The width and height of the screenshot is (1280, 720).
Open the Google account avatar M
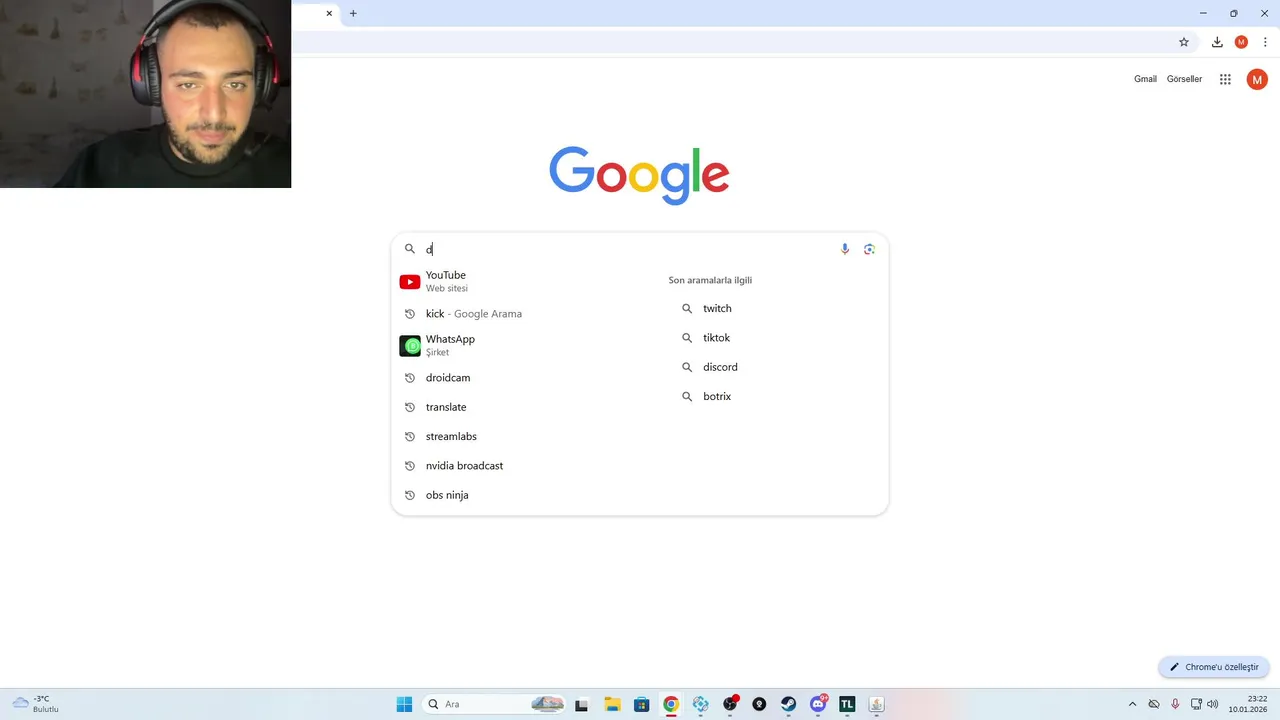(x=1257, y=79)
